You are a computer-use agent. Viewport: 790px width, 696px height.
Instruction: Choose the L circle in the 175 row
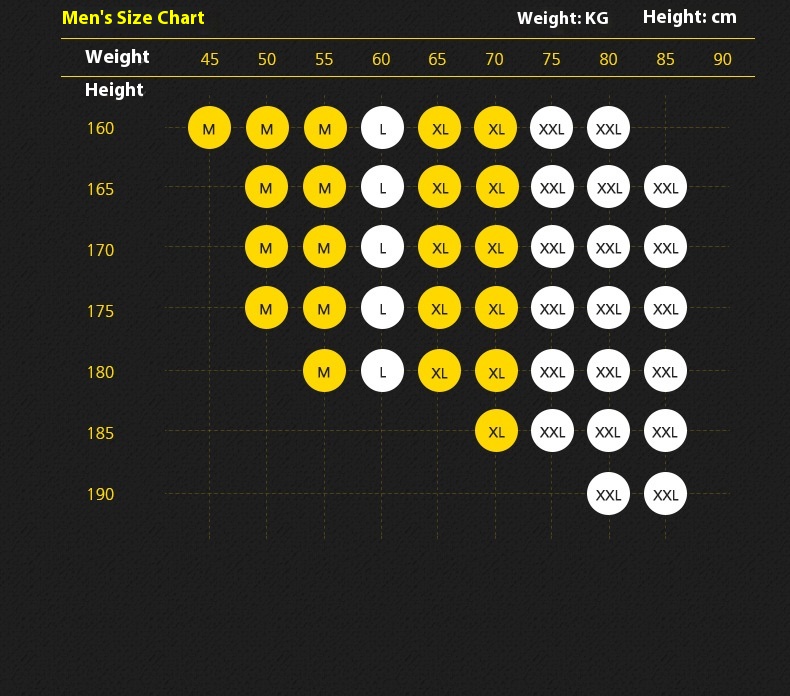[x=382, y=309]
